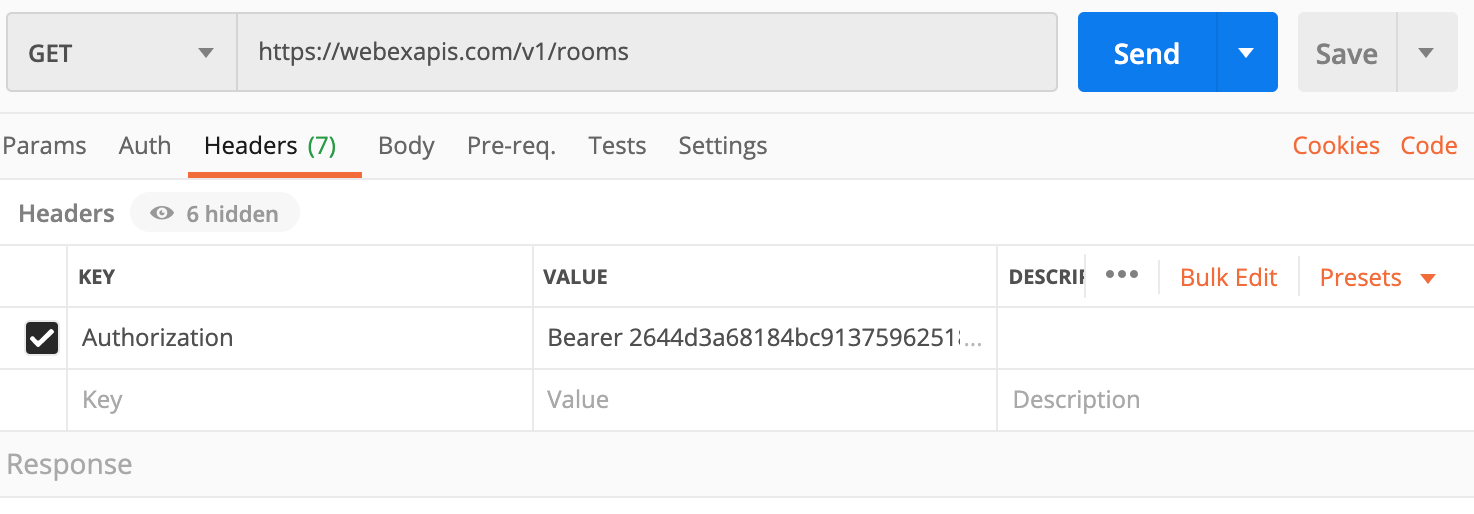Viewport: 1474px width, 514px height.
Task: Open the Code link
Action: tap(1429, 146)
